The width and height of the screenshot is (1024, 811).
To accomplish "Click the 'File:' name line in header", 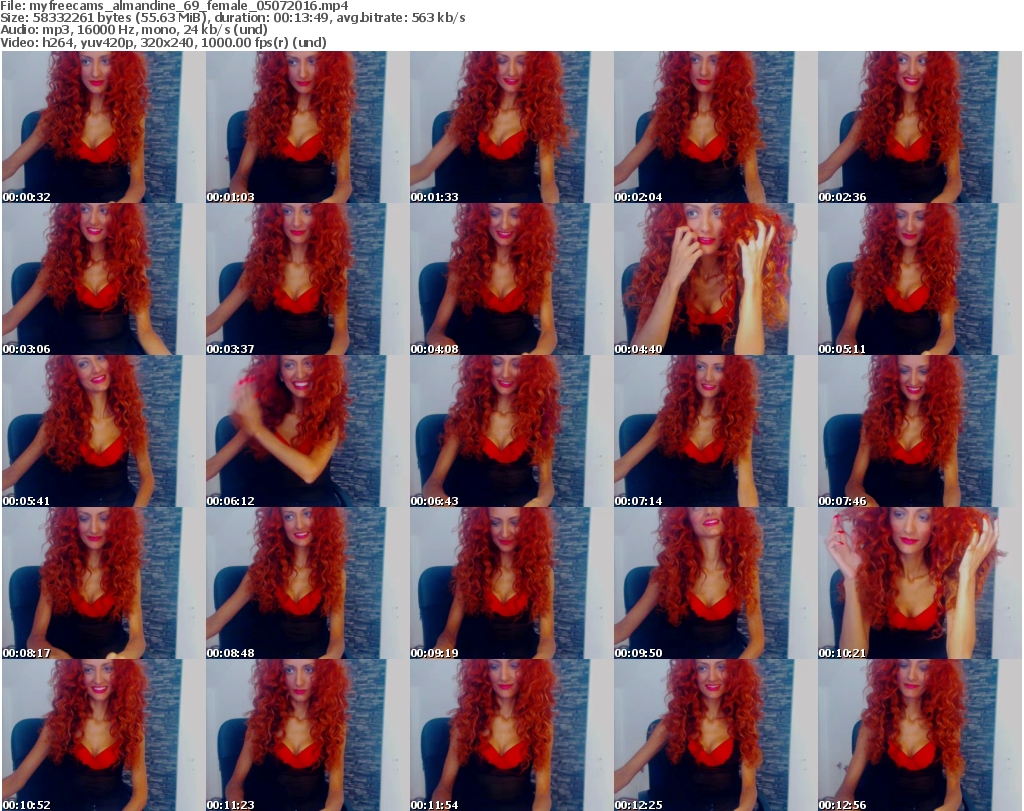I will coord(174,6).
